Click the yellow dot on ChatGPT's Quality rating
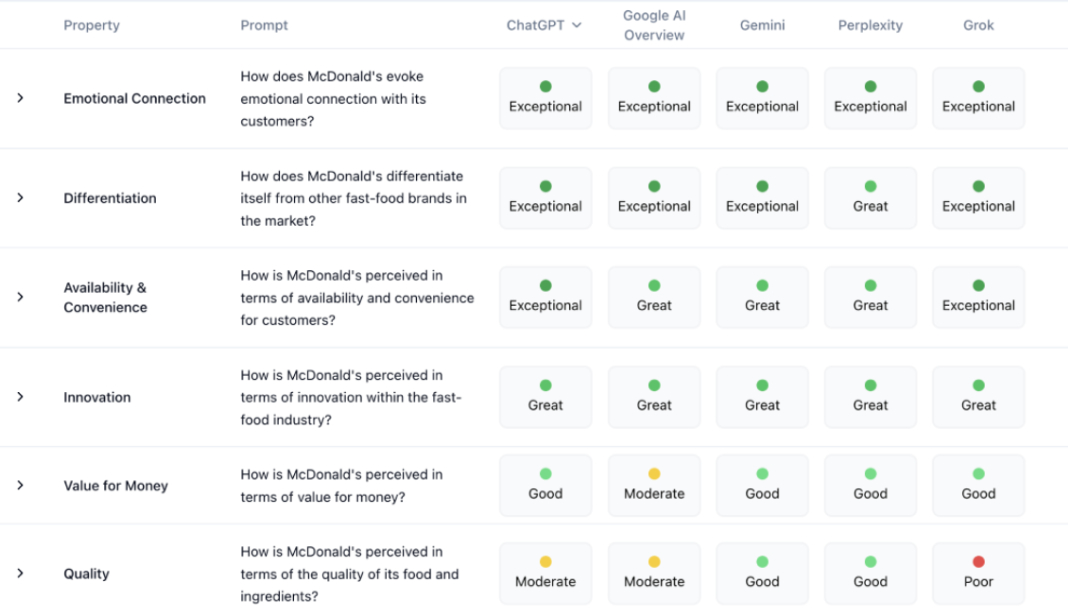The width and height of the screenshot is (1068, 614). (545, 563)
